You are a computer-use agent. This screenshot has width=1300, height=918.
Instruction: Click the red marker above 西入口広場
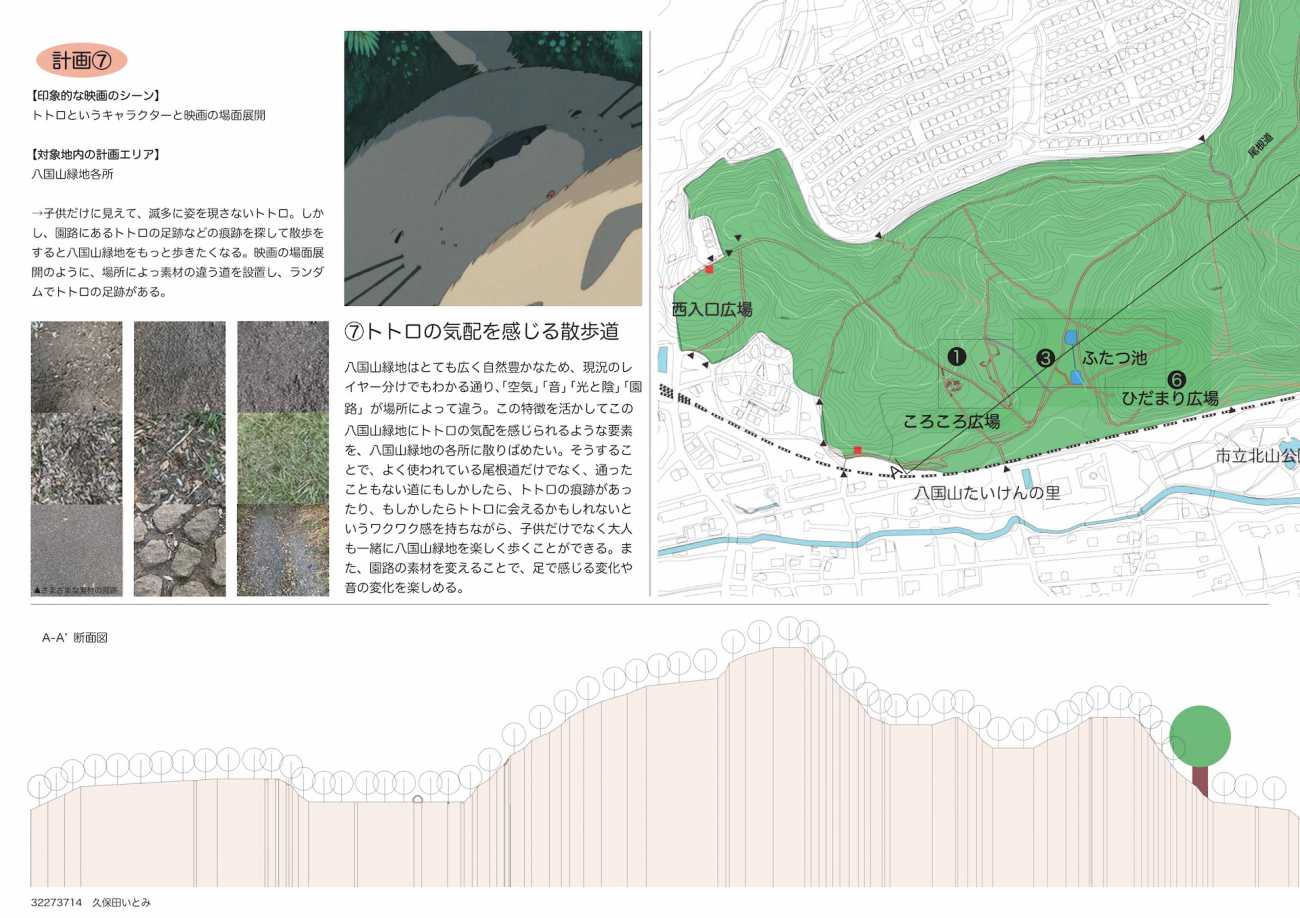(709, 269)
